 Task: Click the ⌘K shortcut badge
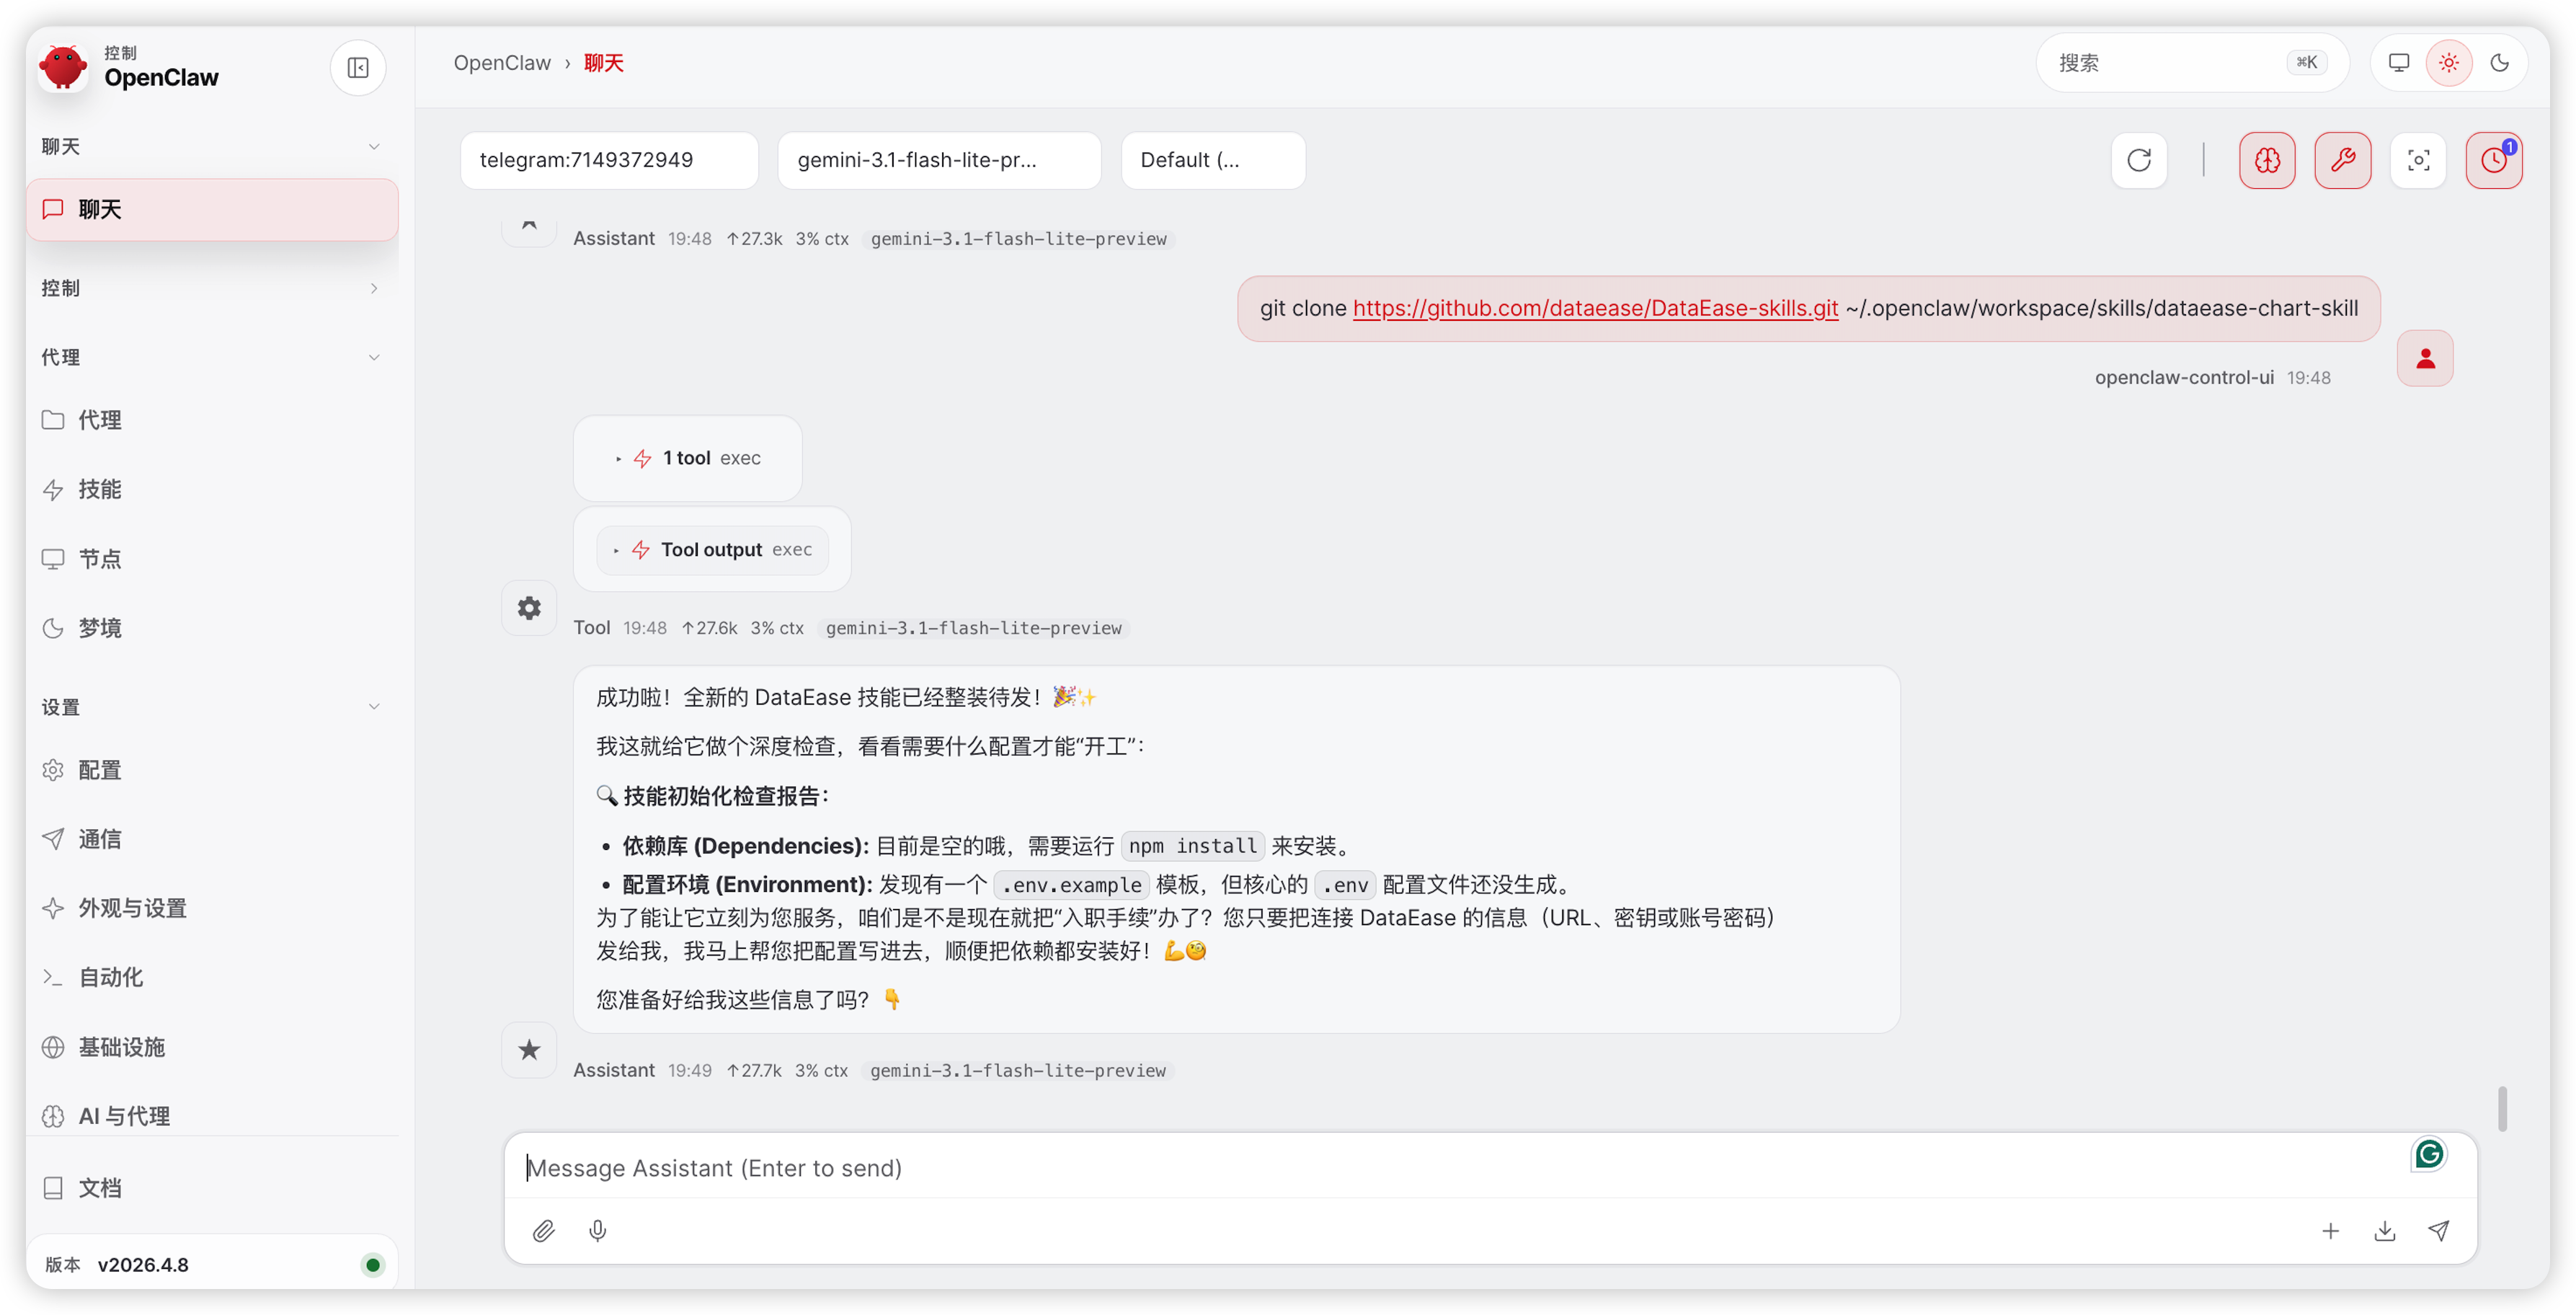(x=2307, y=63)
